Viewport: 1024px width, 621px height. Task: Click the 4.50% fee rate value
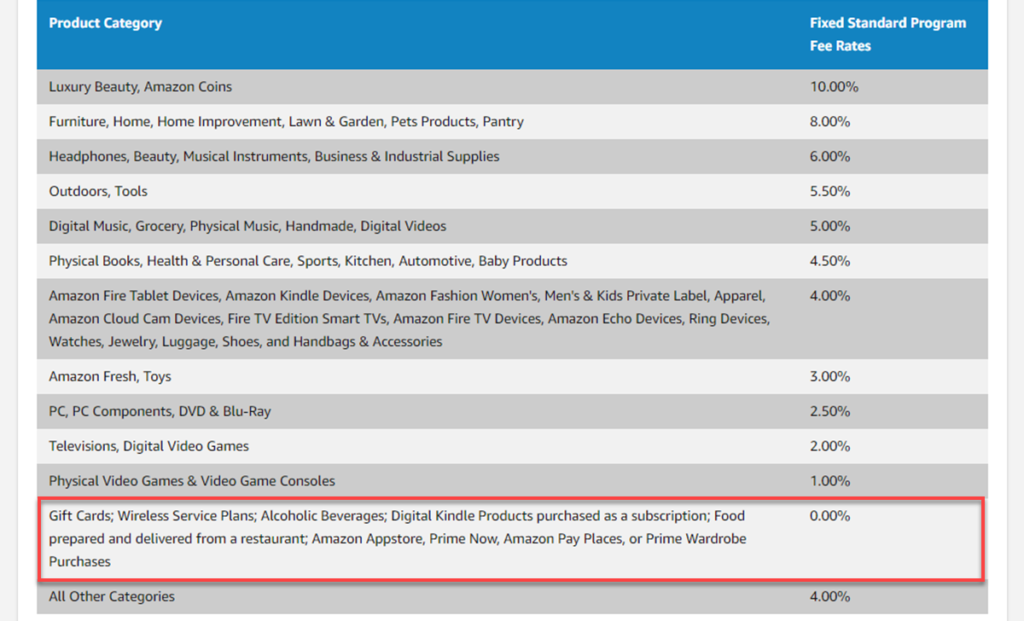point(830,262)
